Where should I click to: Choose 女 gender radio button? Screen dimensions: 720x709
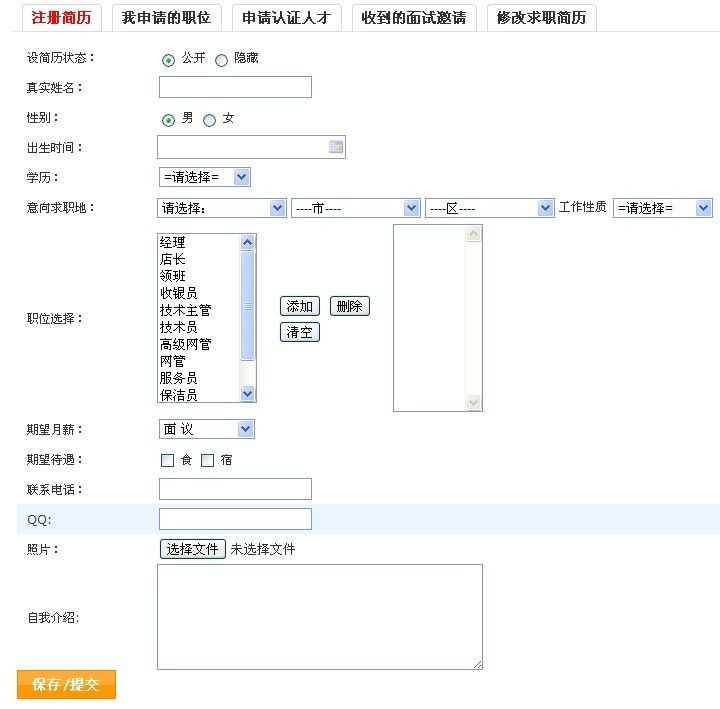209,120
